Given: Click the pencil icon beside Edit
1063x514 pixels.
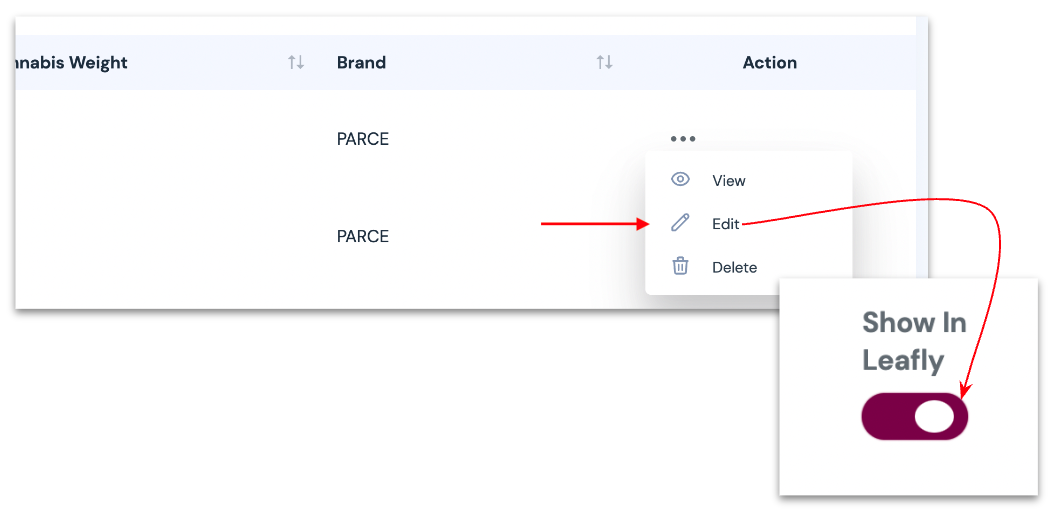Looking at the screenshot, I should (680, 223).
